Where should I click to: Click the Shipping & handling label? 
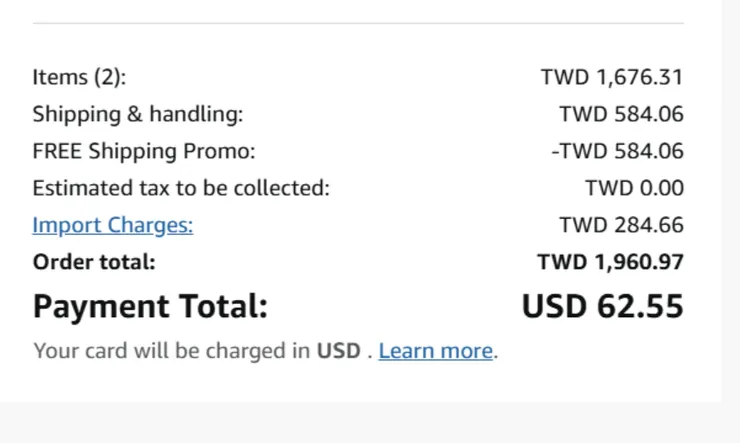tap(138, 114)
